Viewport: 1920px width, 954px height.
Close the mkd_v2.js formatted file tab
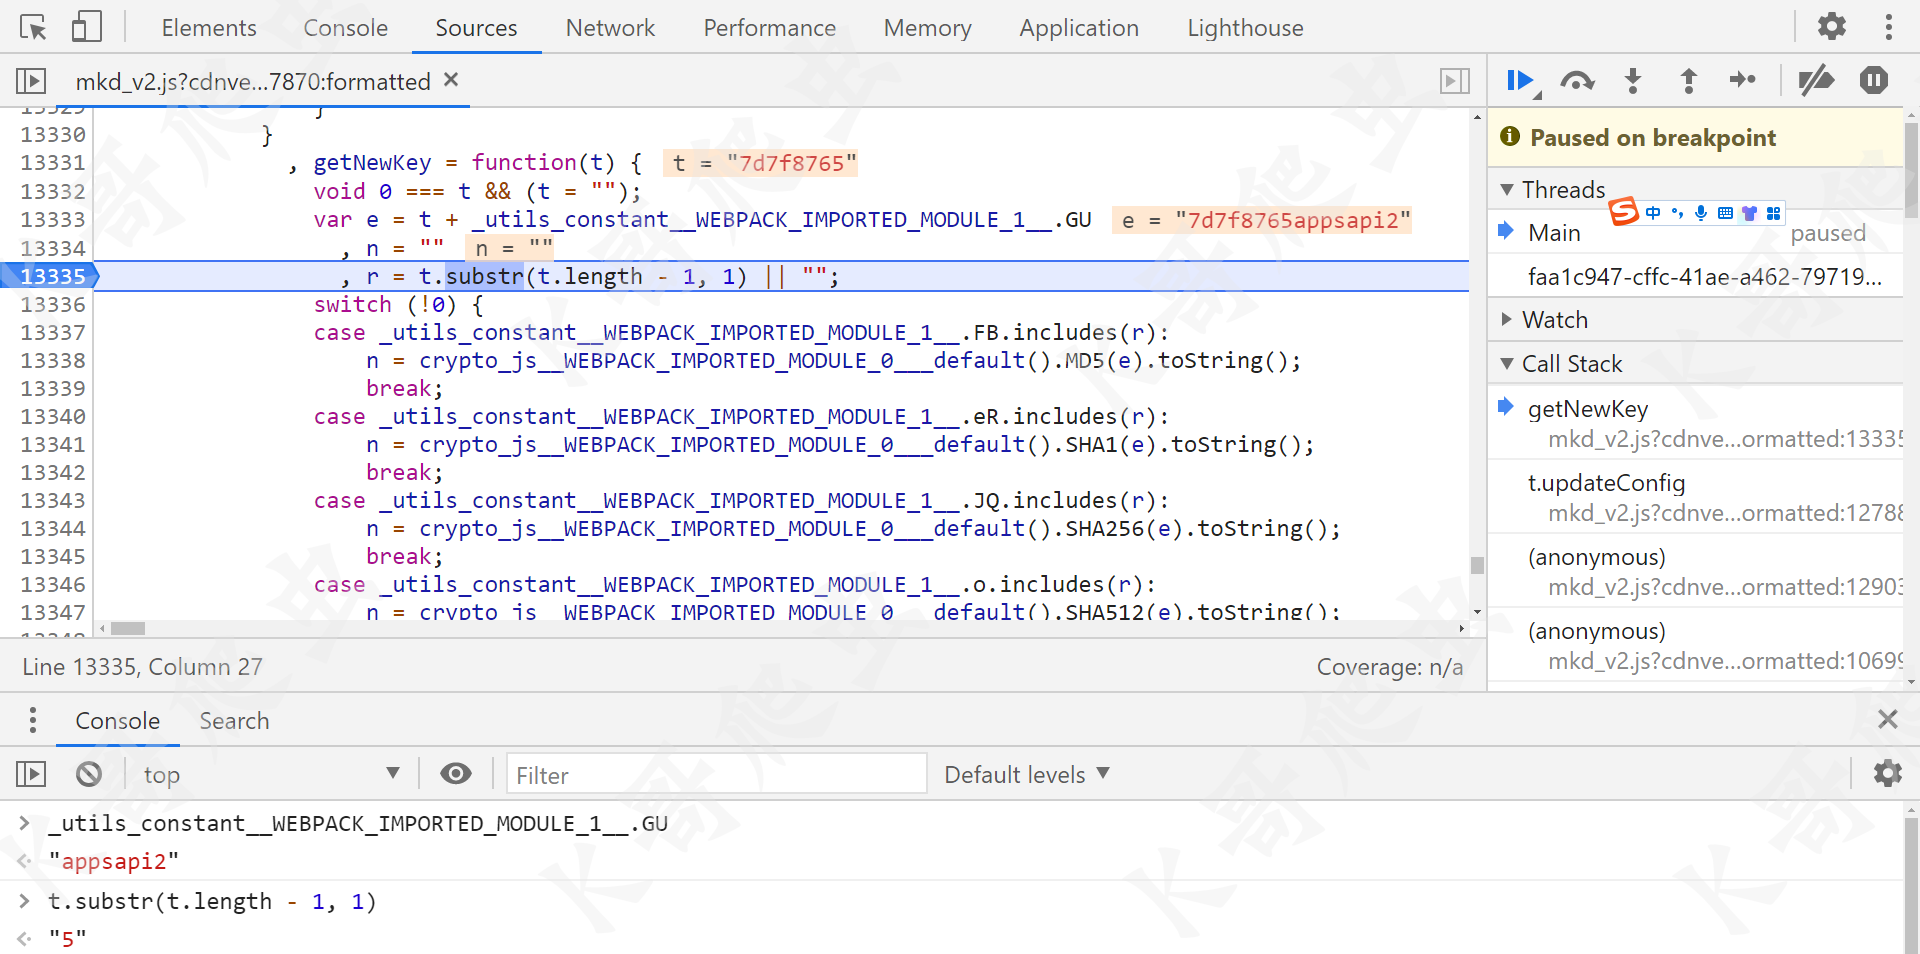(451, 80)
